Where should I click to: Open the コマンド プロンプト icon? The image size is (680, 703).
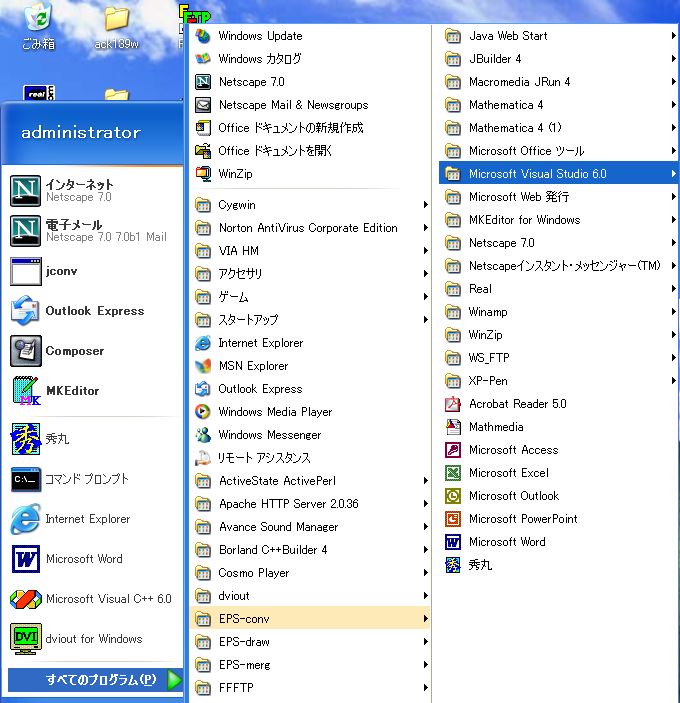point(26,479)
